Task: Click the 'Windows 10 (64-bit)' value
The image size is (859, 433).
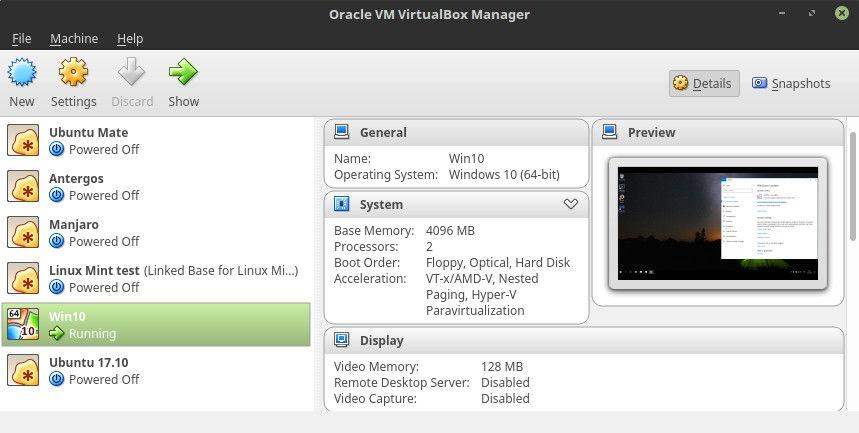Action: pos(504,175)
